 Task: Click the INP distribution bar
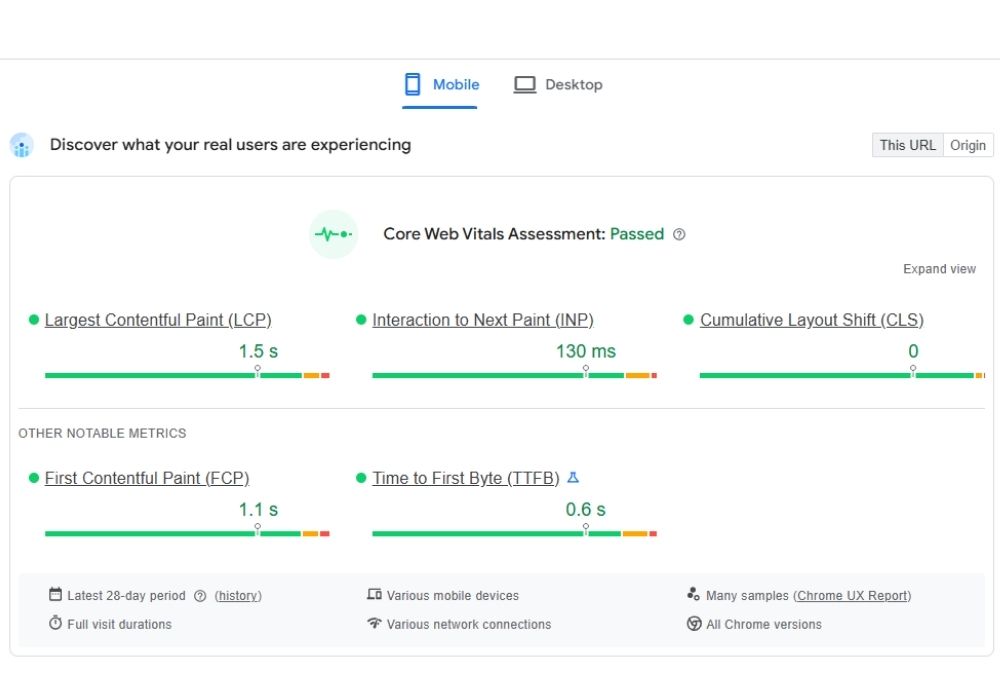click(x=515, y=376)
